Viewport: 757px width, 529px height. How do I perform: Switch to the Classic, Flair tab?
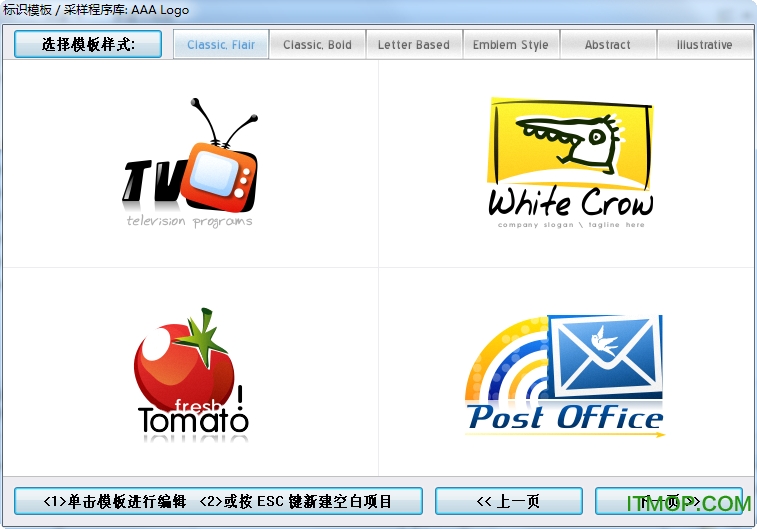click(221, 45)
